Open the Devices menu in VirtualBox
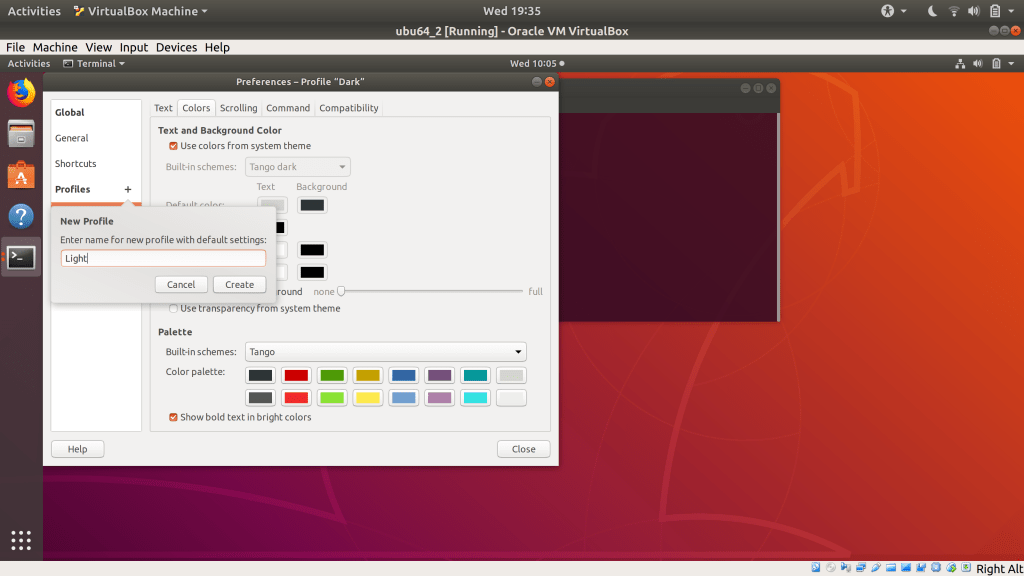Image resolution: width=1024 pixels, height=576 pixels. pos(176,47)
